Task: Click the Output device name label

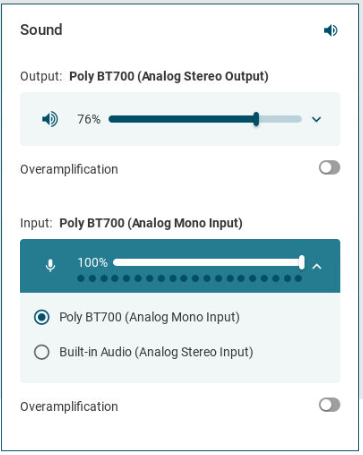Action: point(169,76)
